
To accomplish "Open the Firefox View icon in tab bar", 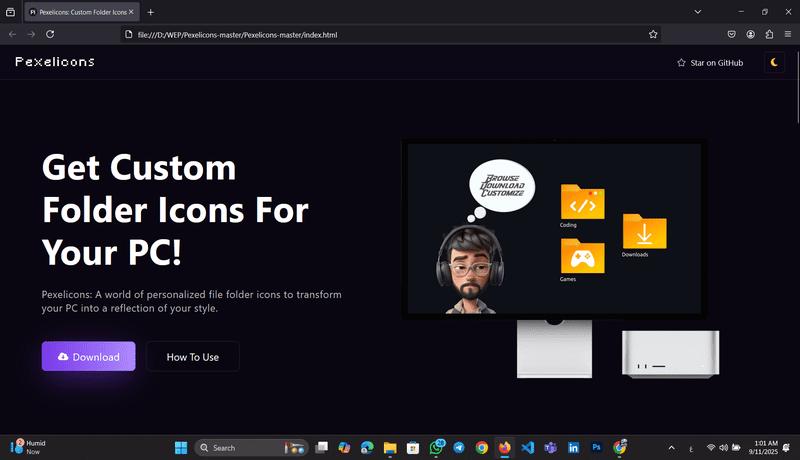I will (10, 12).
